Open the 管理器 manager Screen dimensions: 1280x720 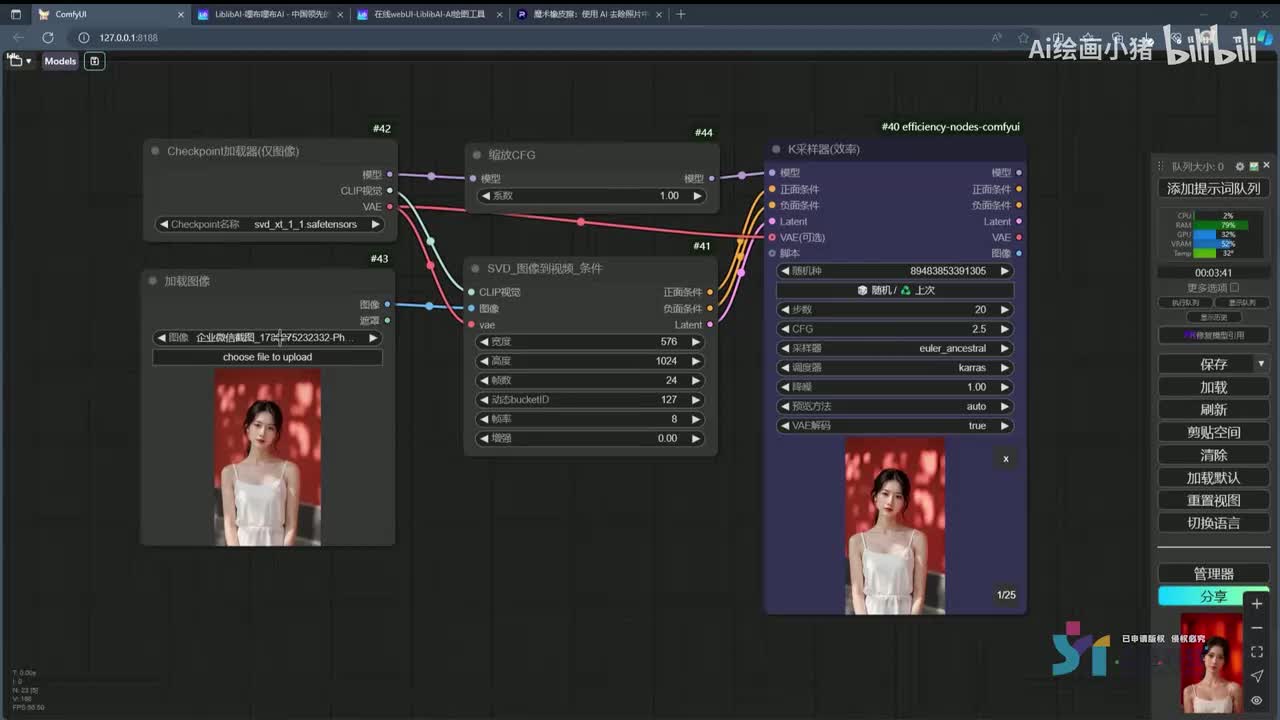(1213, 574)
